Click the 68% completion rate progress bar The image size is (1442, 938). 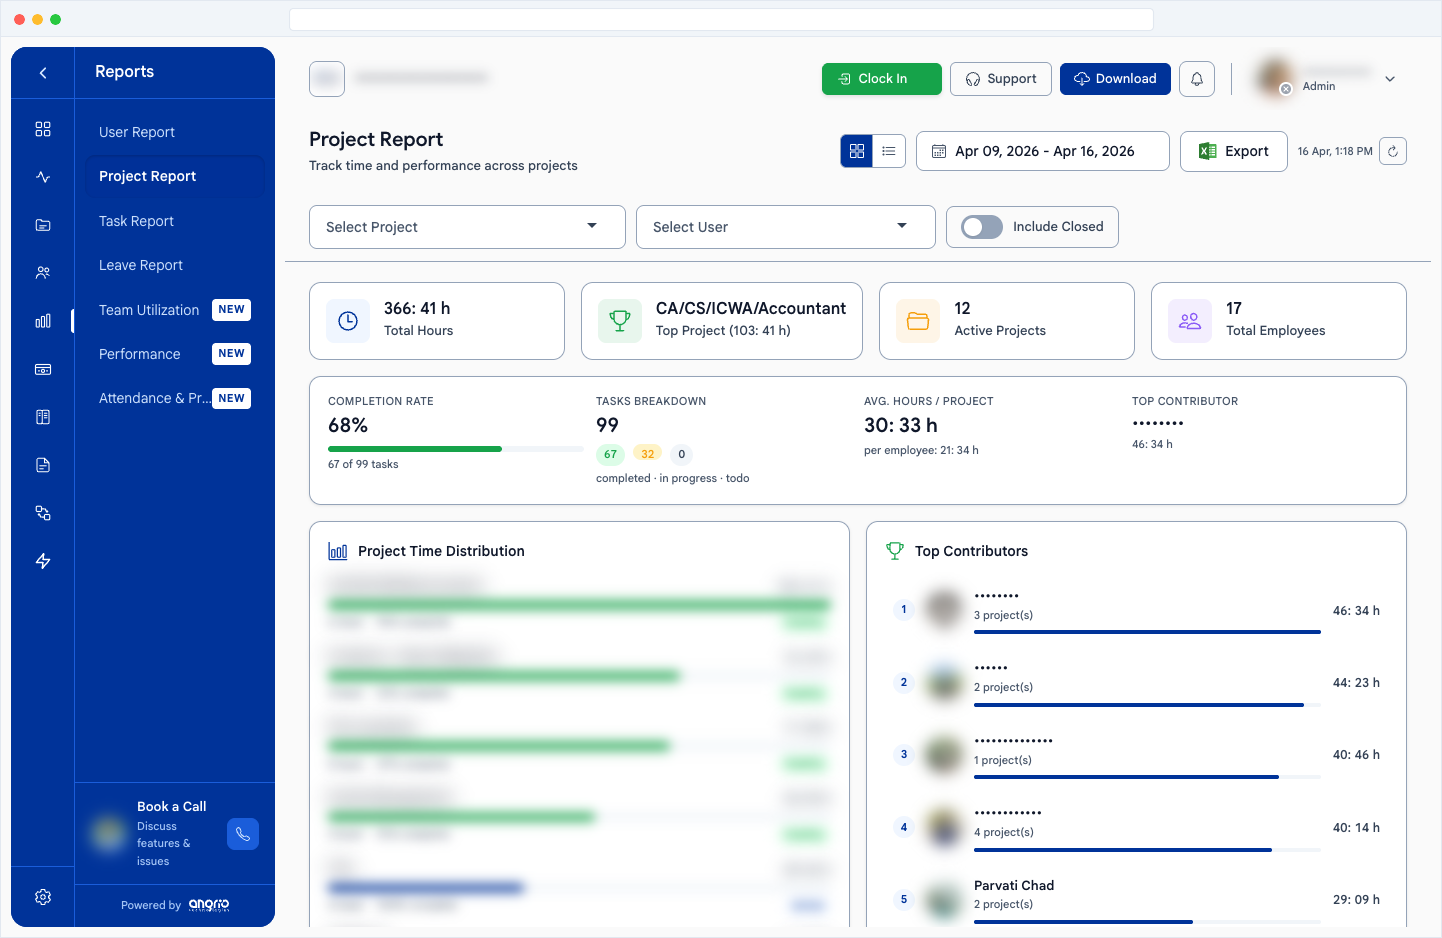[455, 448]
